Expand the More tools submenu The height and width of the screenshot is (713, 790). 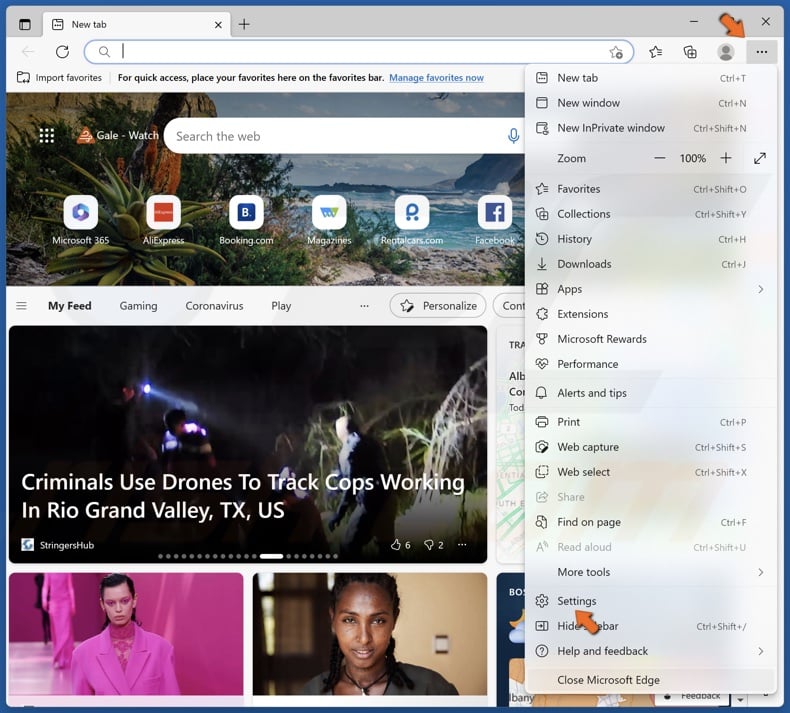[650, 572]
